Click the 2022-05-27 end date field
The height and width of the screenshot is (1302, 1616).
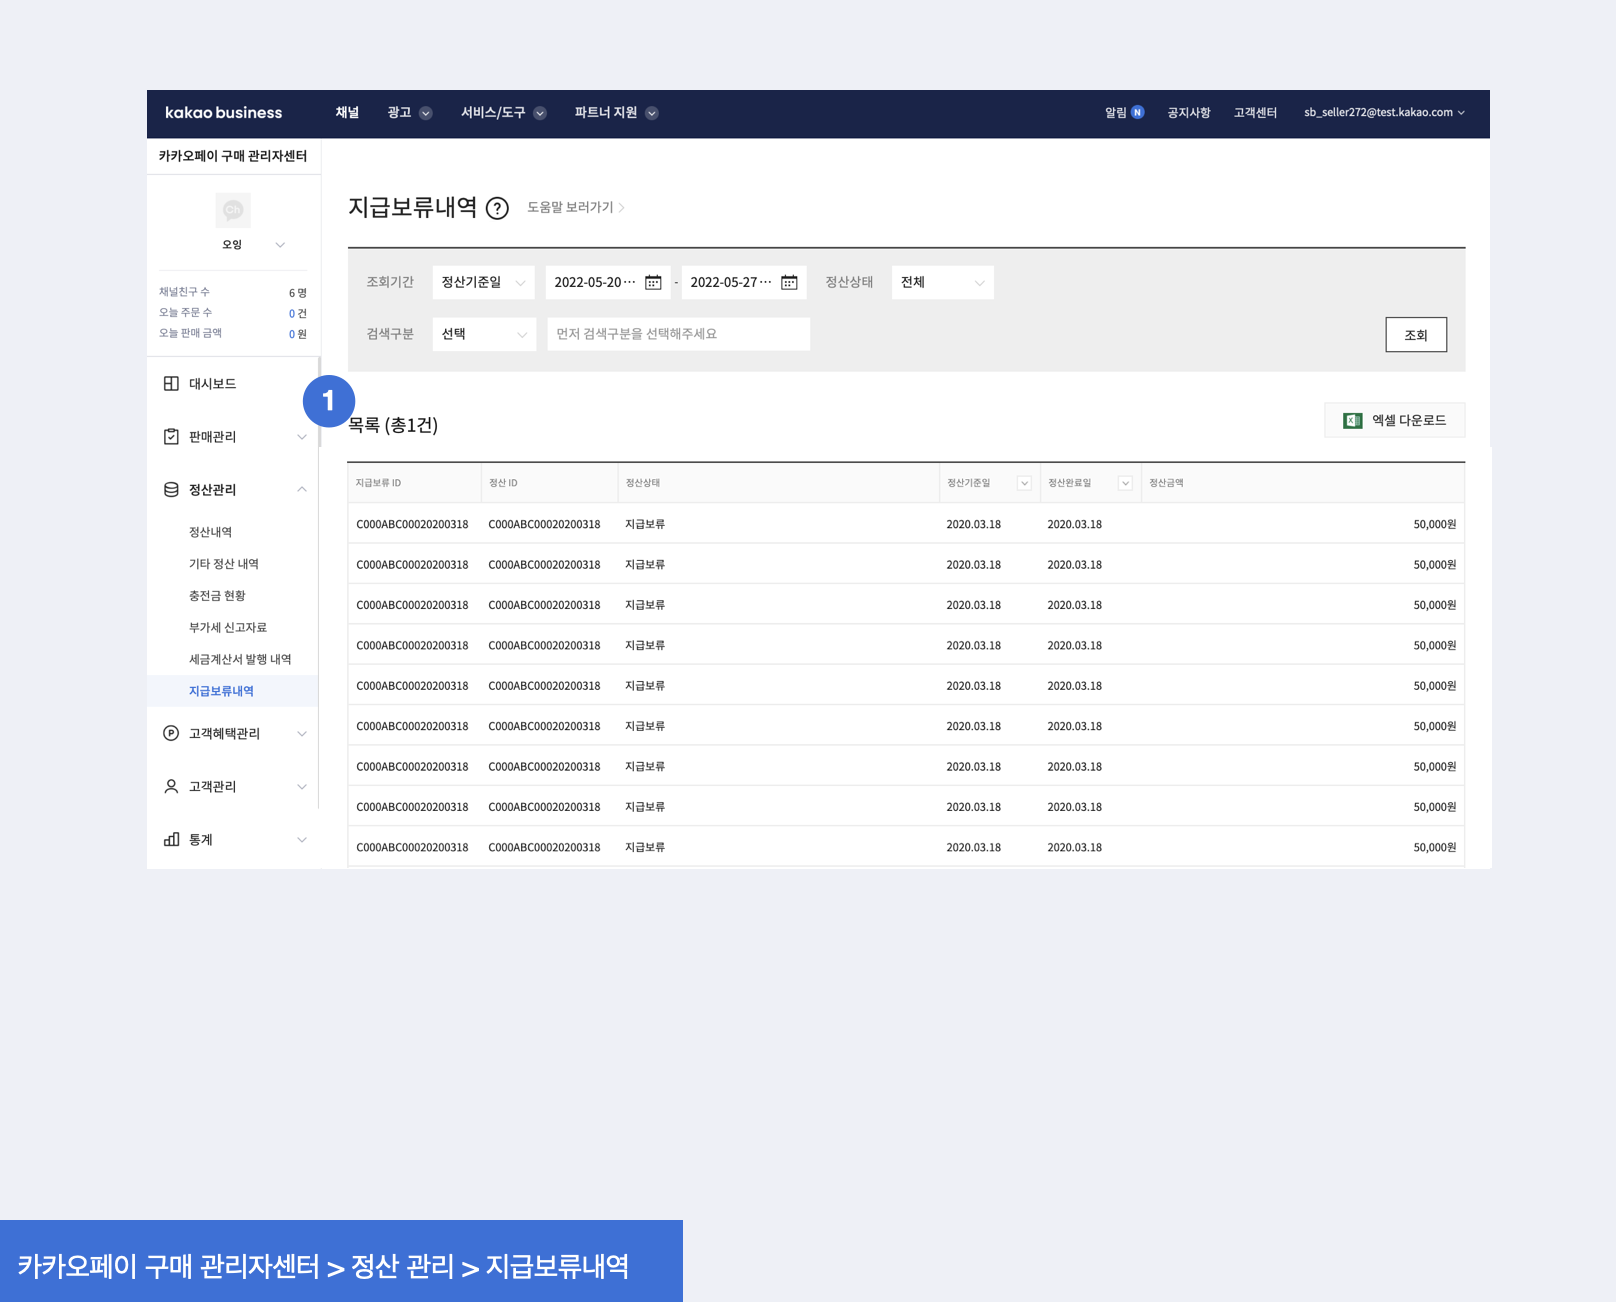743,282
